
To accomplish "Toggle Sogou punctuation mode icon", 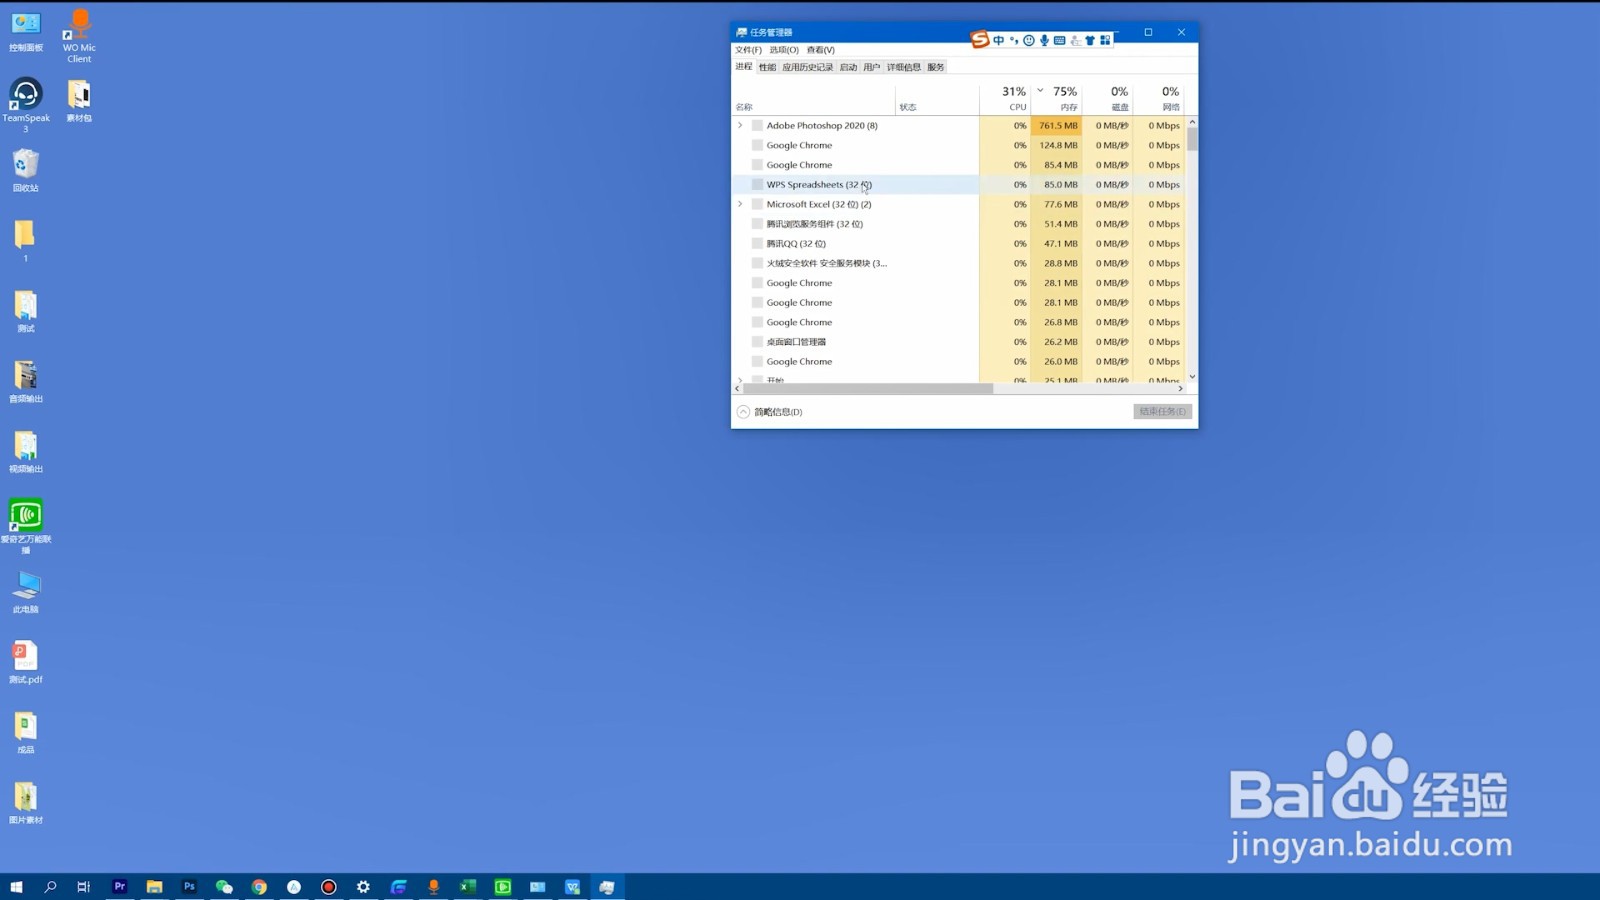I will click(x=1014, y=40).
